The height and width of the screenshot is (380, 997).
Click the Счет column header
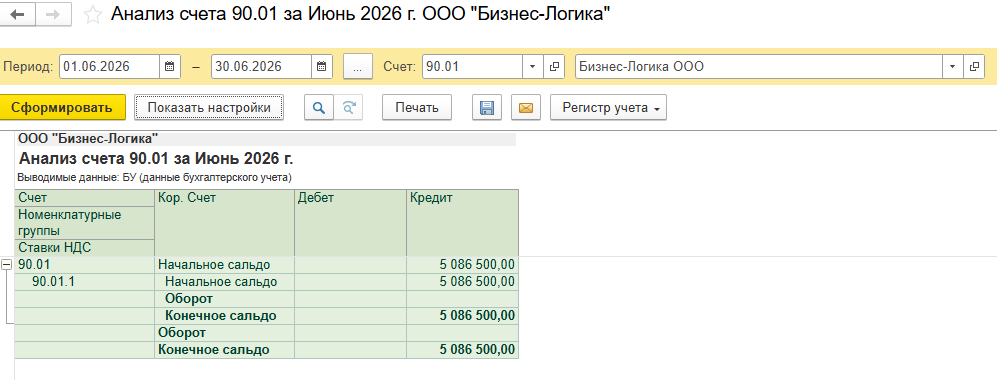pos(85,198)
